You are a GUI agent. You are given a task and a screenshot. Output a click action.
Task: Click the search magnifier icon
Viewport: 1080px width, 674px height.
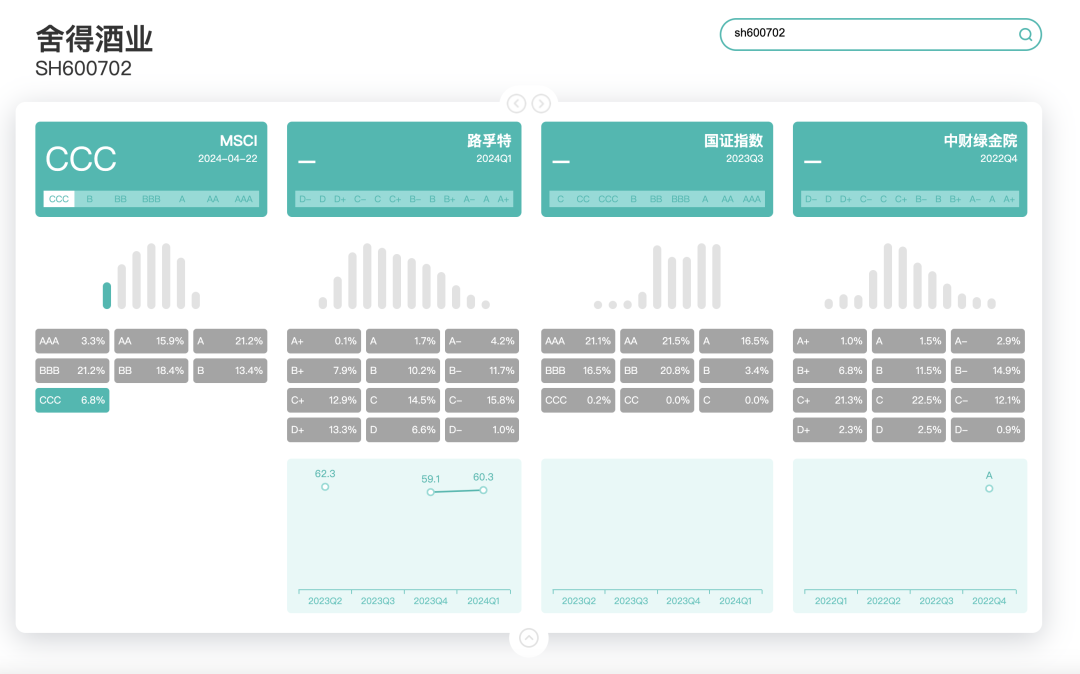1025,34
